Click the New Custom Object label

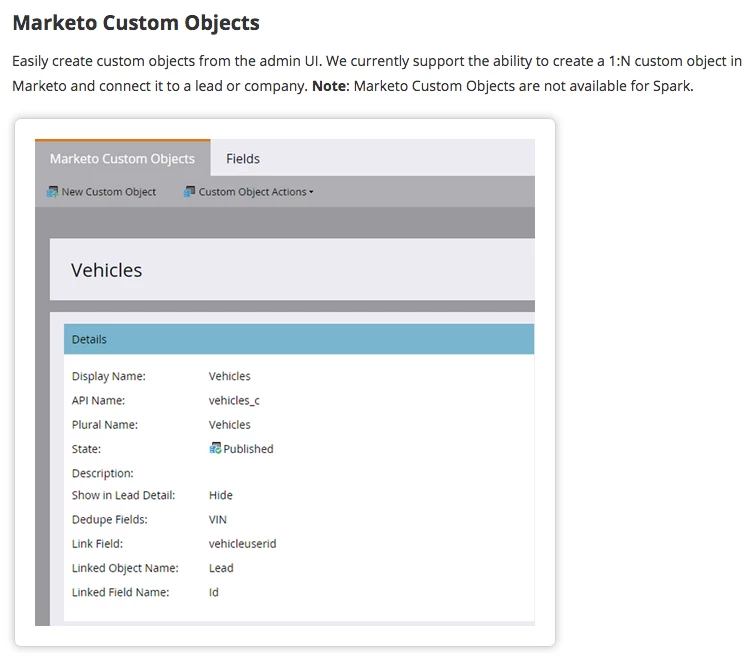pyautogui.click(x=108, y=192)
